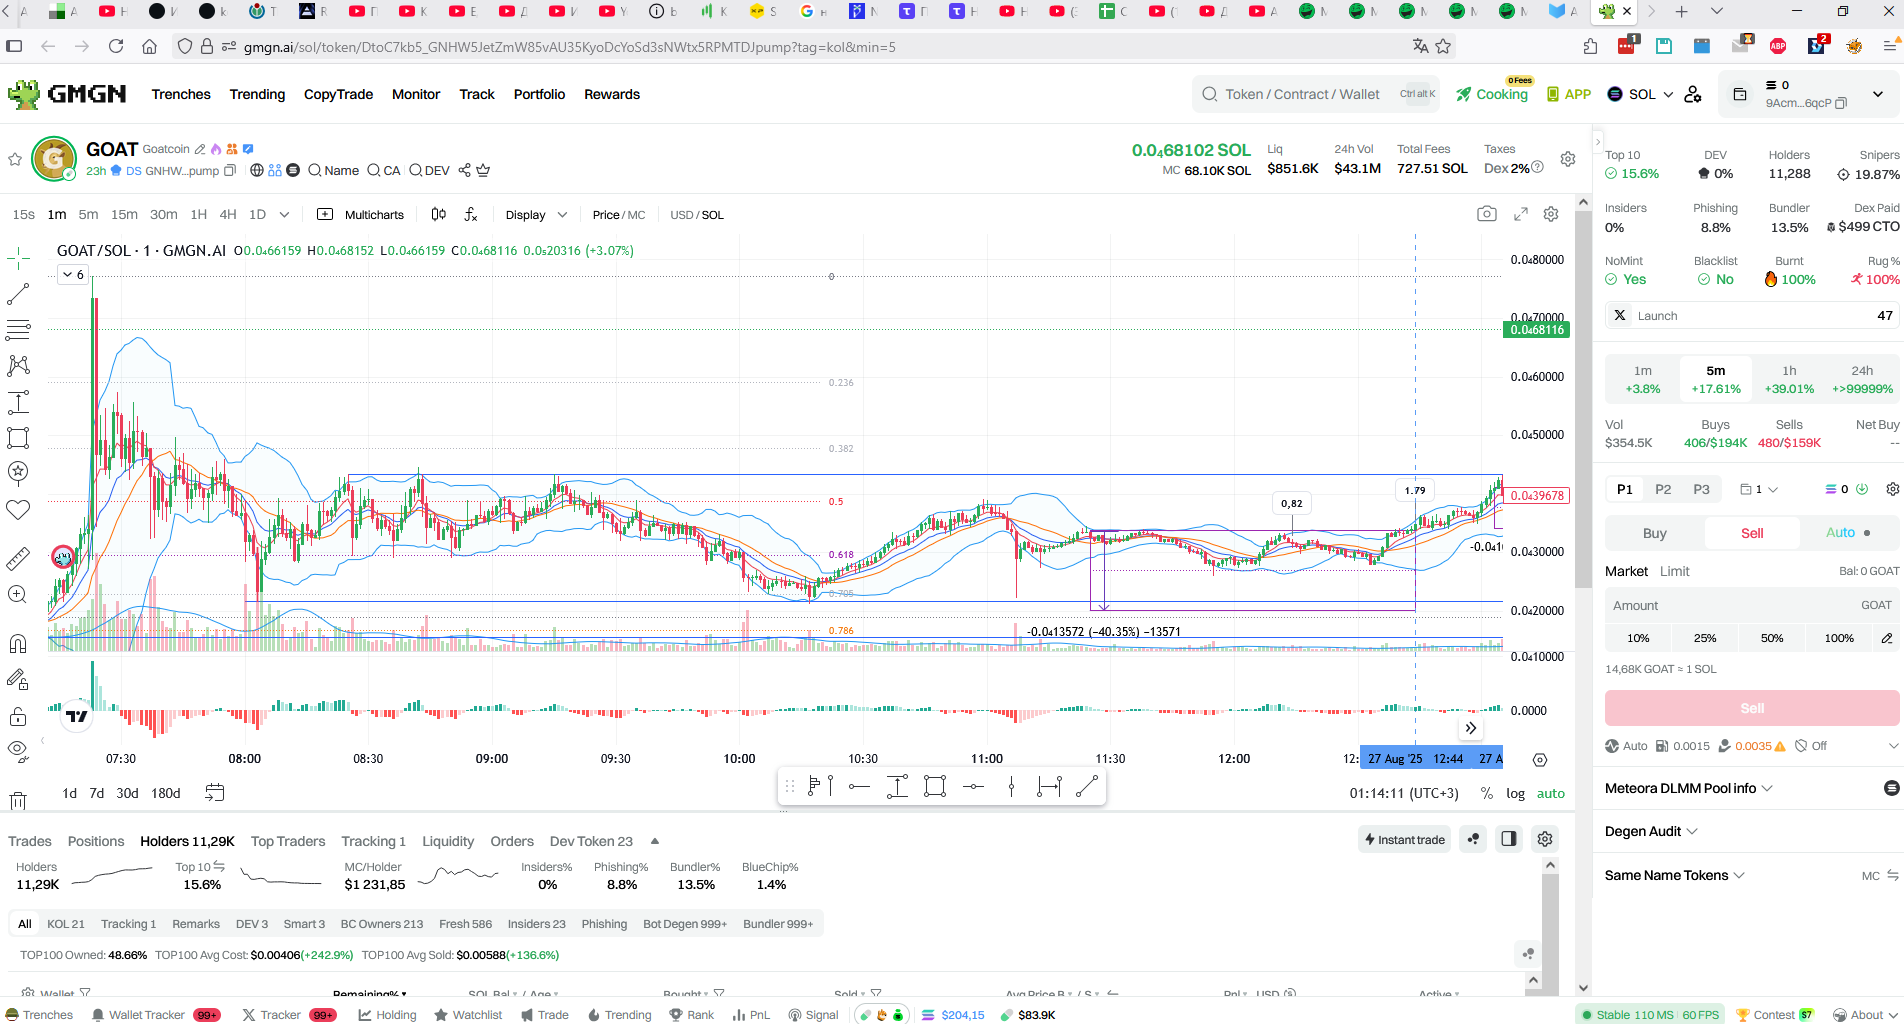Open the Portfolio menu item
The image size is (1904, 1024).
[539, 94]
